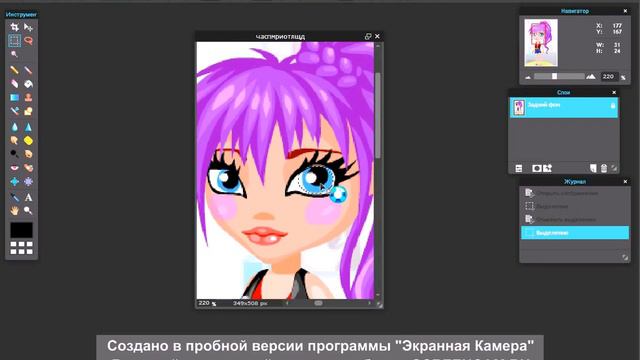The image size is (640, 360).
Task: Add a layer mask in the Layers panel
Action: tap(536, 169)
